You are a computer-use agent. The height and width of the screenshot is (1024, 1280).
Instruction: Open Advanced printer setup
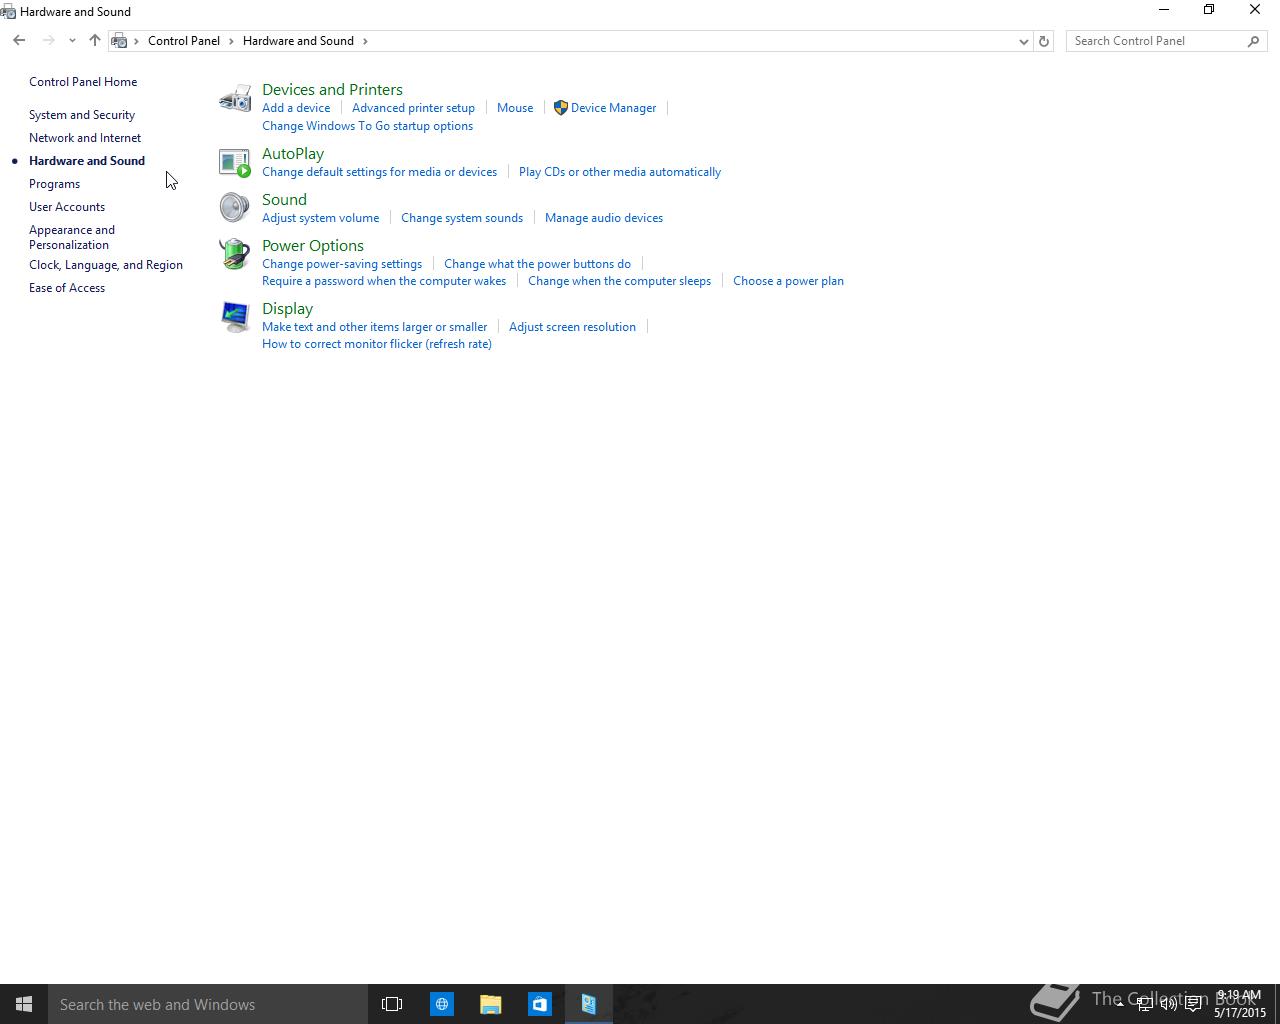point(413,108)
